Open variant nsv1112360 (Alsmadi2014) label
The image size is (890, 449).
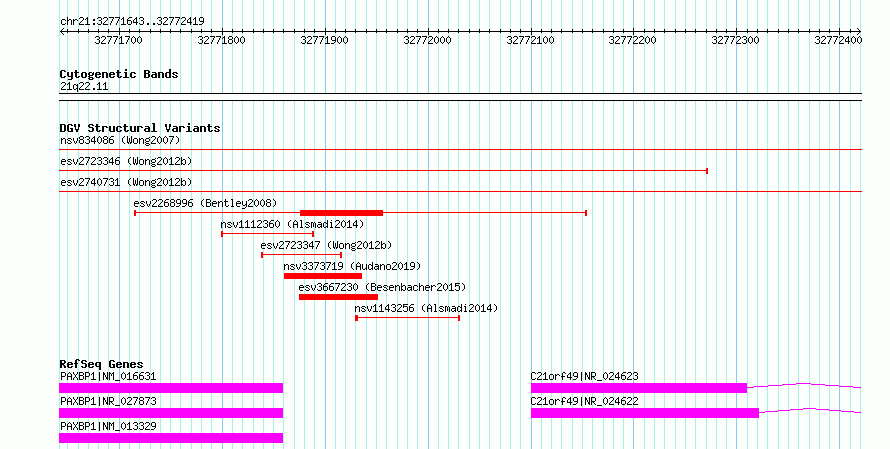click(292, 224)
